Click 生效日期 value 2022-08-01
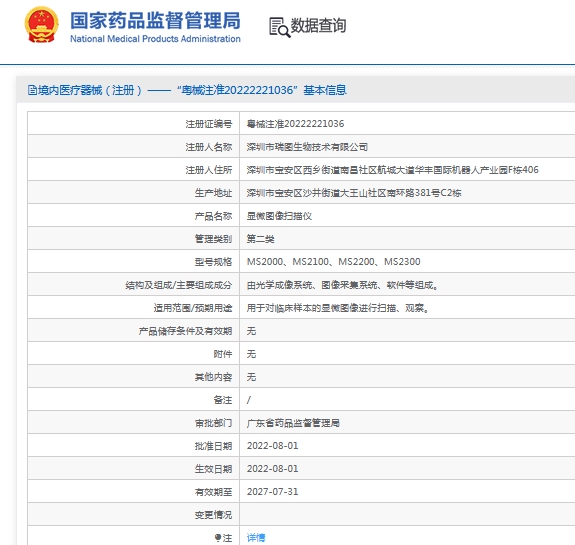Viewport: 575px width, 545px height. (x=272, y=469)
